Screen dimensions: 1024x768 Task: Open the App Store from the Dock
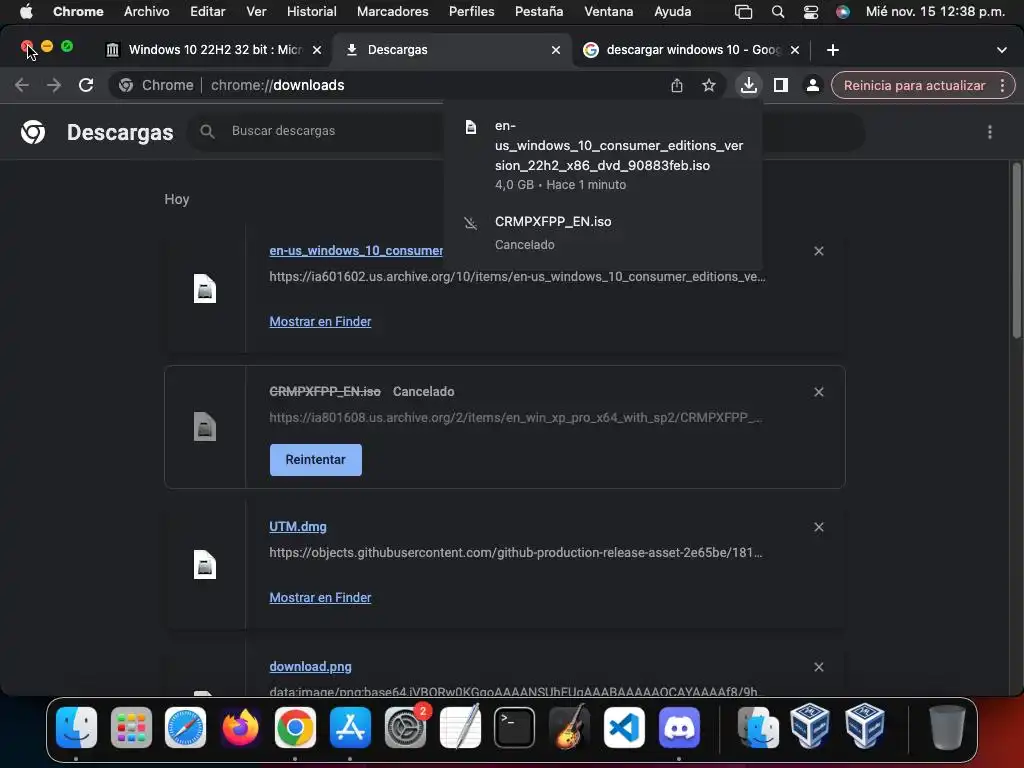[350, 727]
